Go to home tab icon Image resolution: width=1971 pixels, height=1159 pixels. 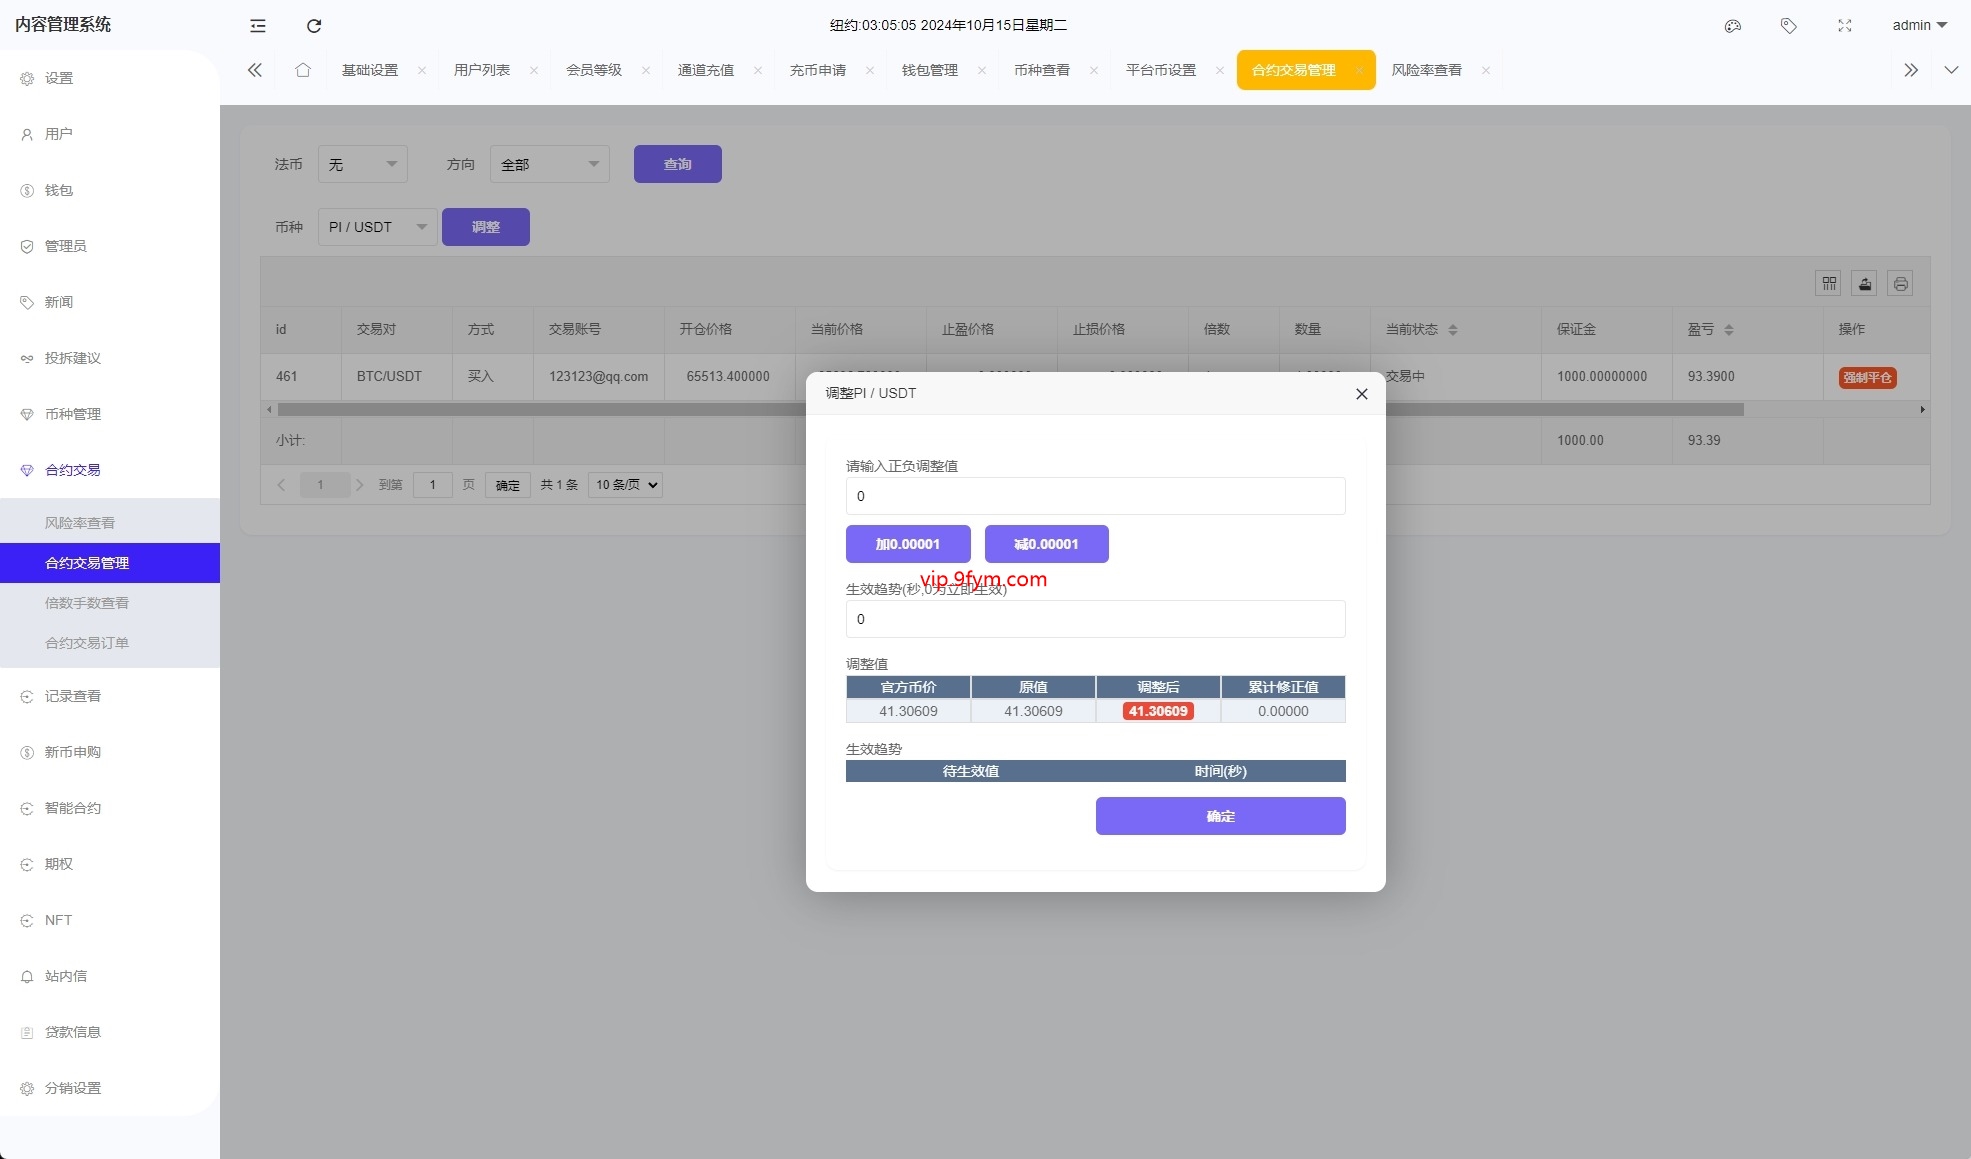[303, 70]
